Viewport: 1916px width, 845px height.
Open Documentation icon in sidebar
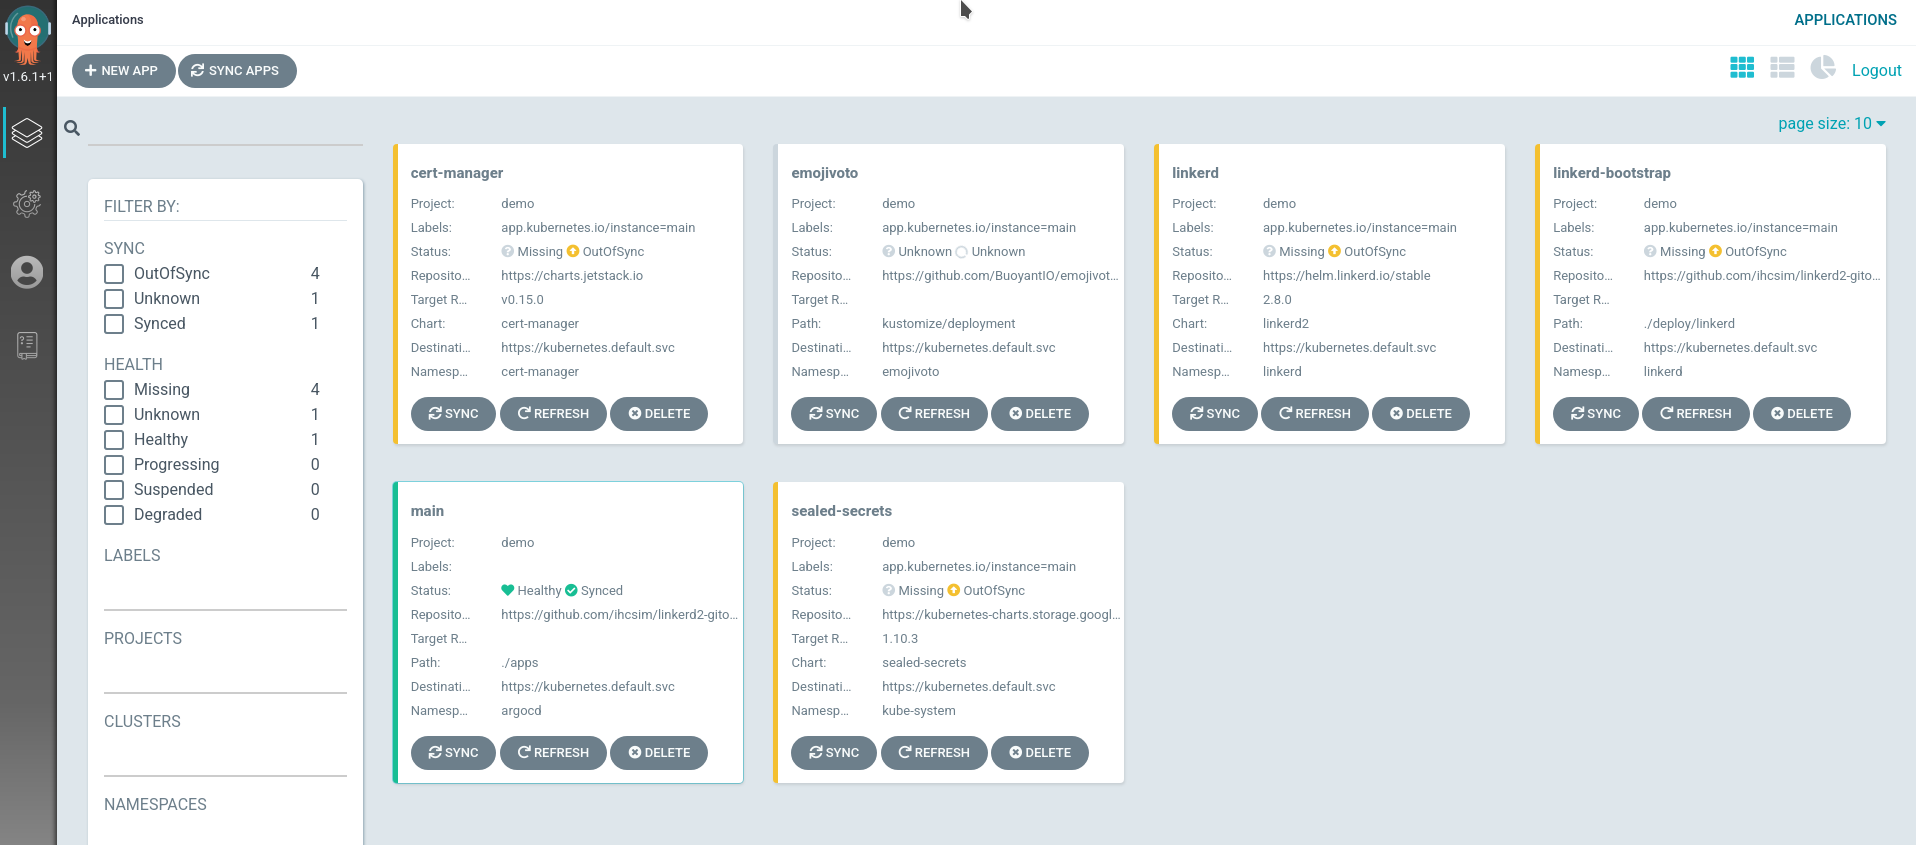27,345
